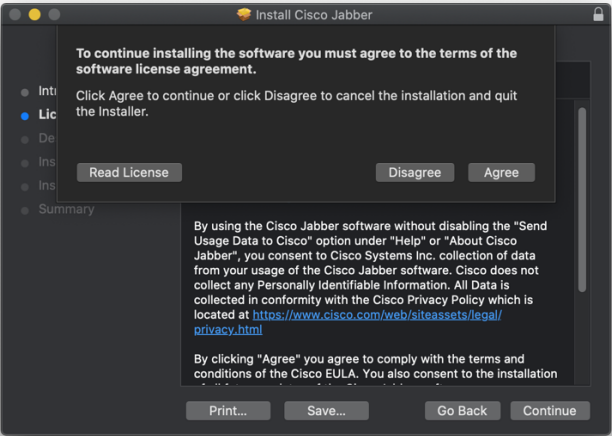The width and height of the screenshot is (612, 436).
Task: Click the dialog's bold license agreement heading
Action: click(296, 61)
